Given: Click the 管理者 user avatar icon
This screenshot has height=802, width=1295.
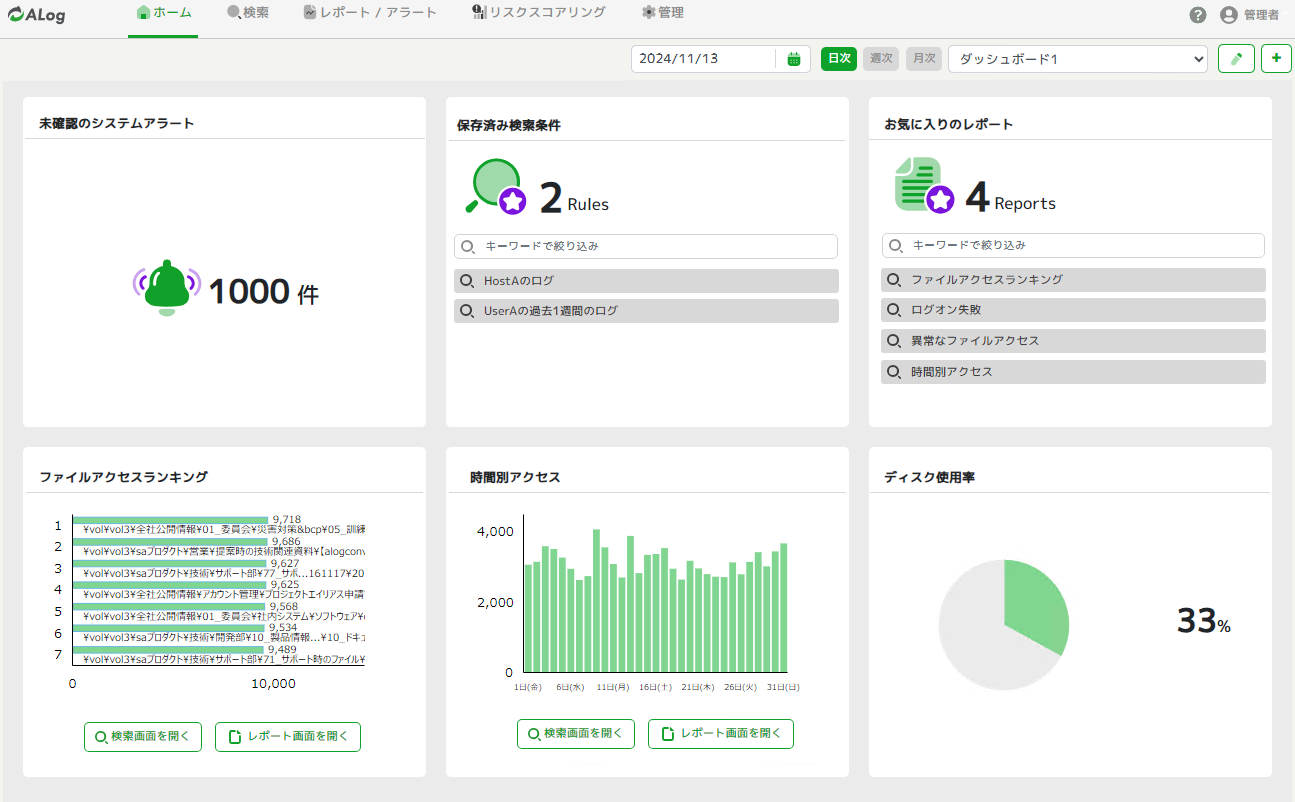Looking at the screenshot, I should pos(1229,15).
